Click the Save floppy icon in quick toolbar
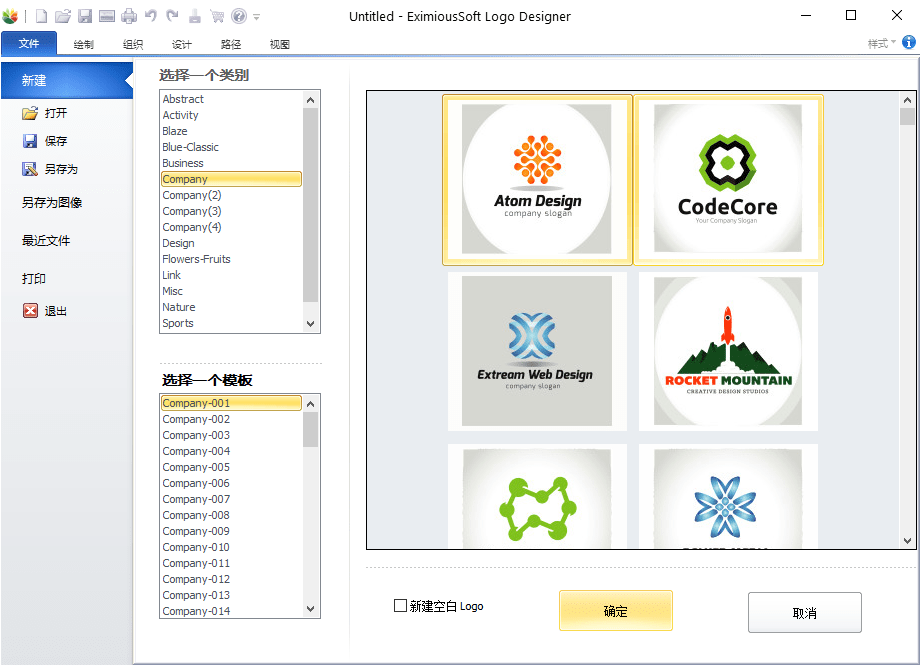Image resolution: width=921 pixels, height=666 pixels. pos(85,16)
